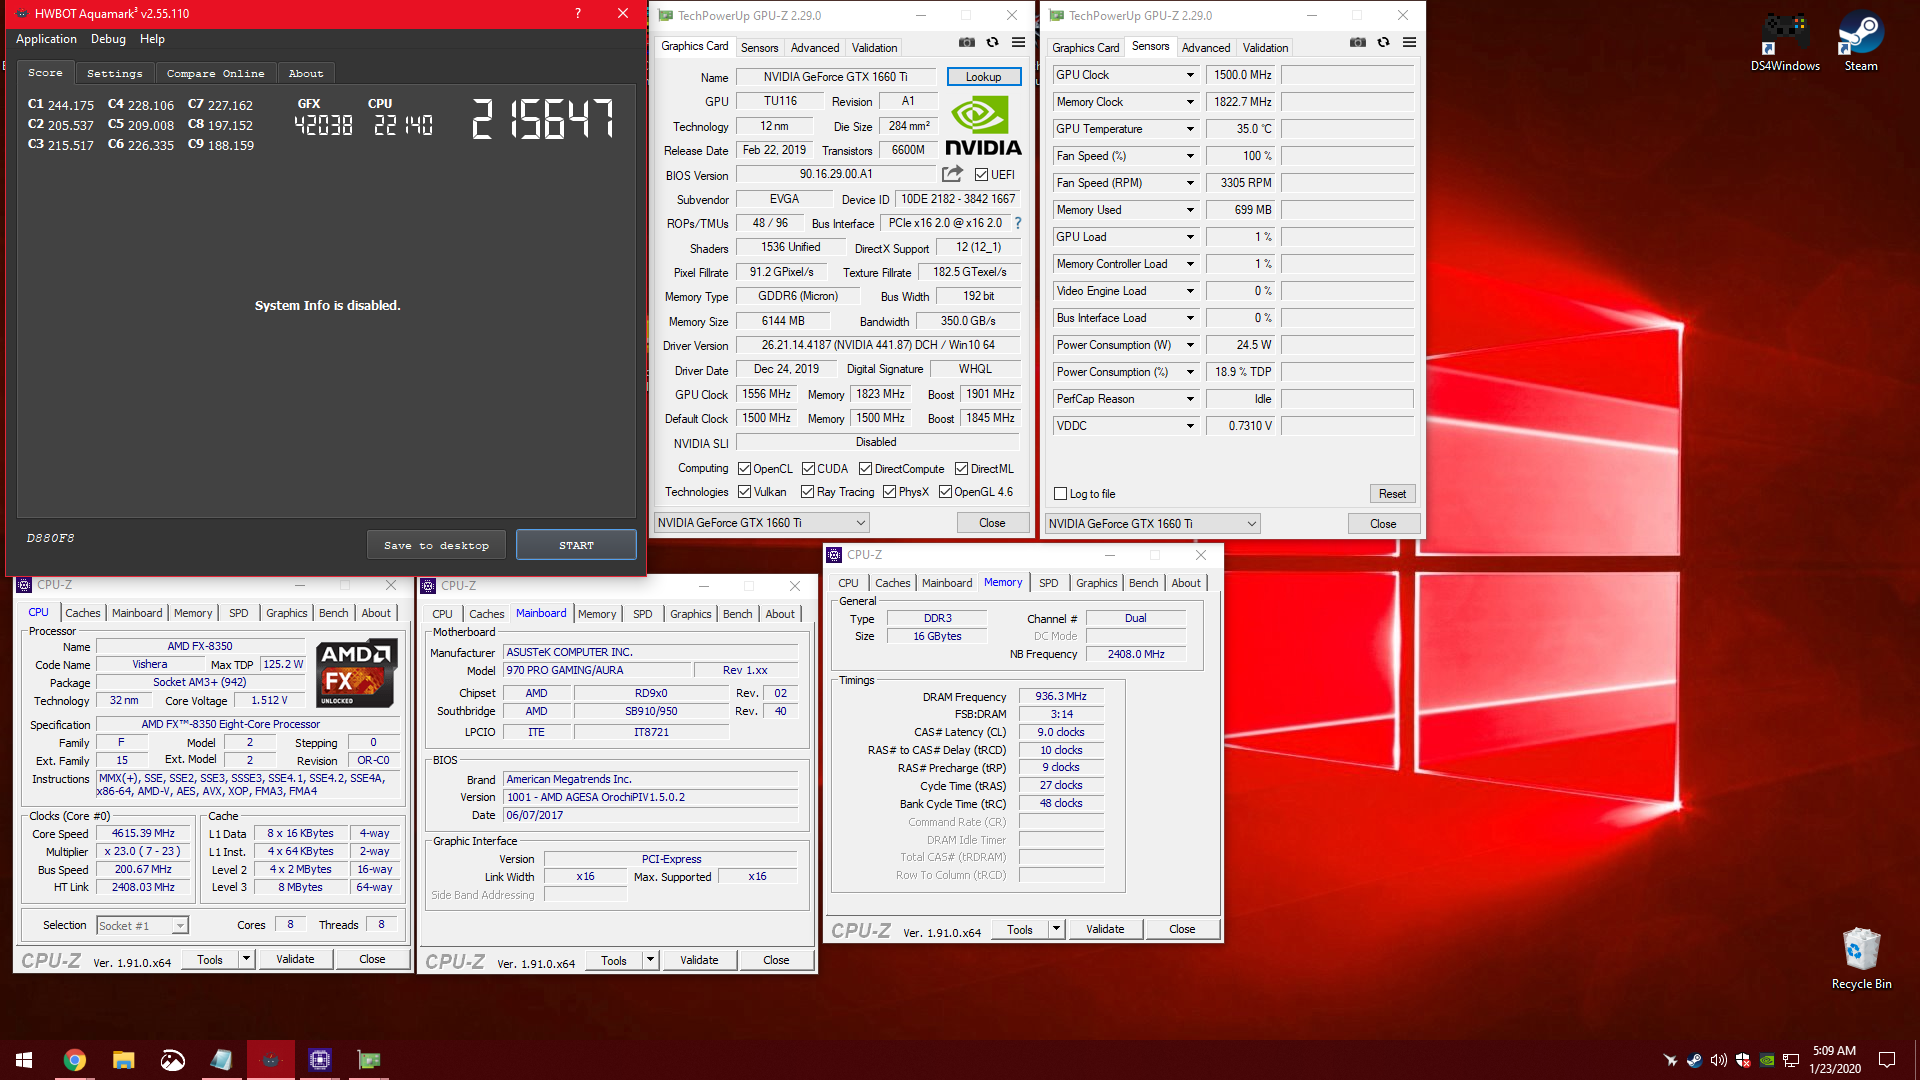The height and width of the screenshot is (1080, 1920).
Task: Toggle the PhysX checkbox
Action: point(890,492)
